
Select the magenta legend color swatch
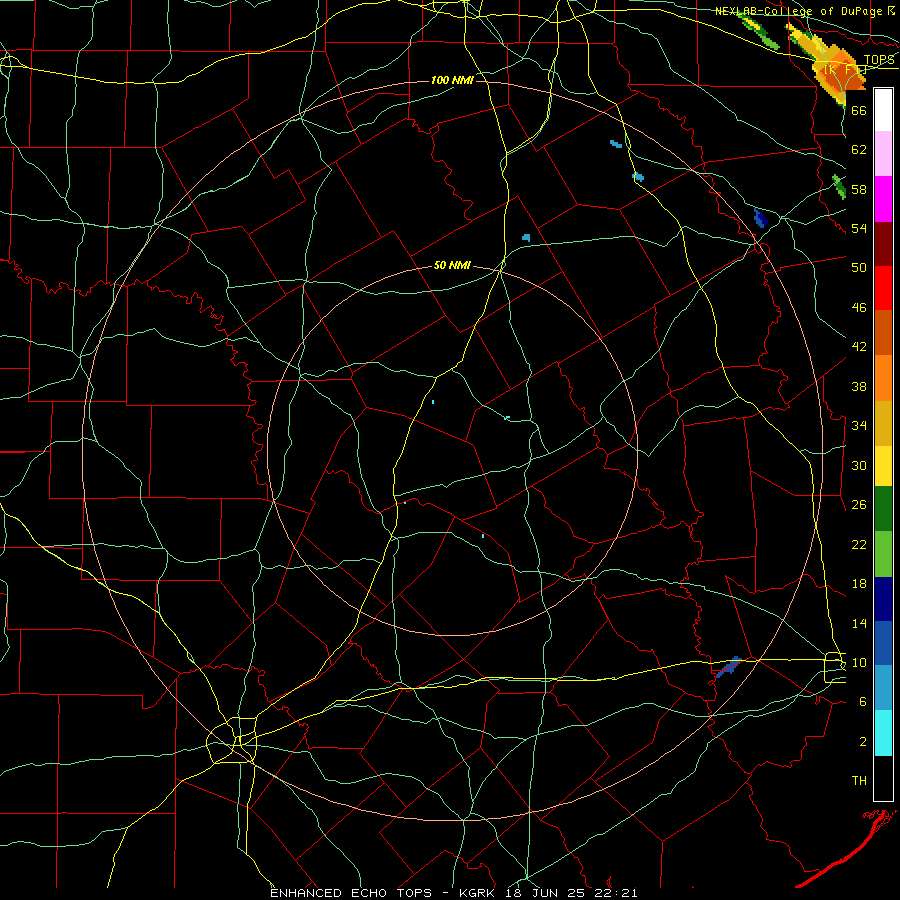(883, 199)
